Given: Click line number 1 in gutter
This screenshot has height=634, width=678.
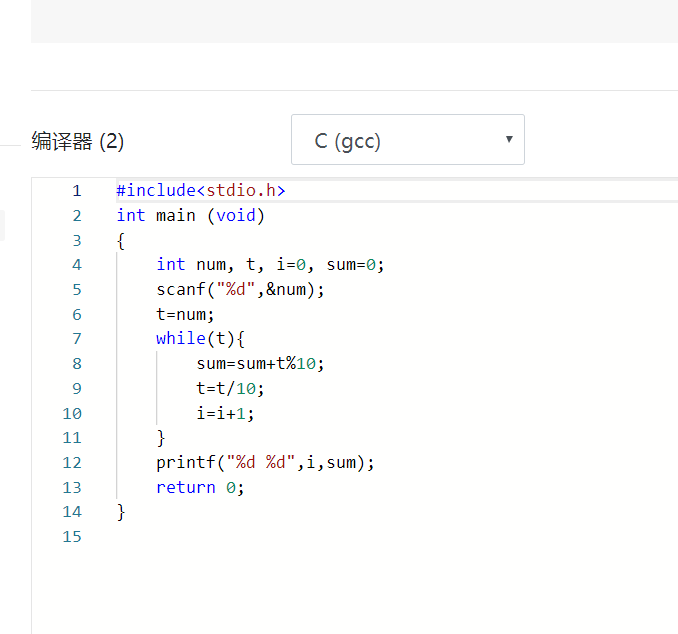Looking at the screenshot, I should click(76, 190).
